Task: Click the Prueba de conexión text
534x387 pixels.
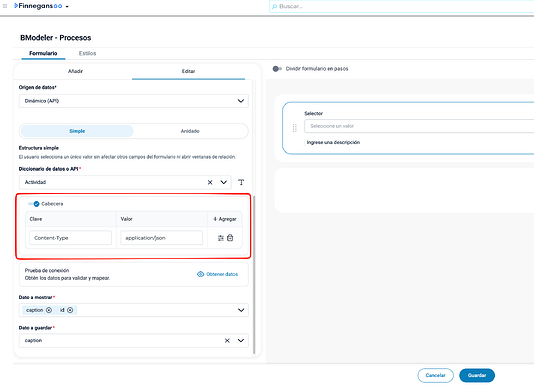Action: pyautogui.click(x=47, y=270)
